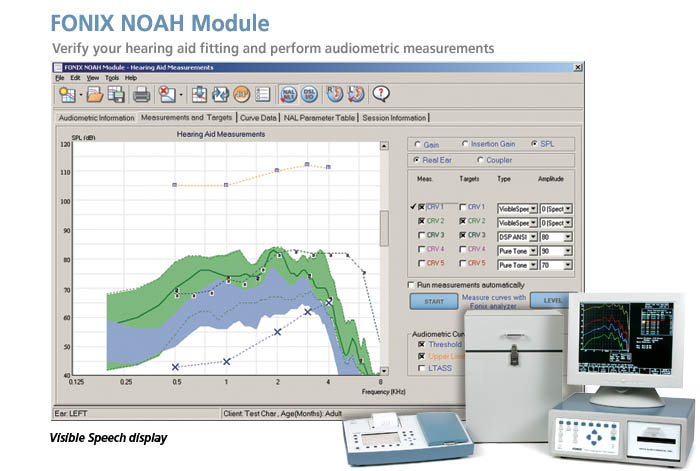Enable Targets CRV 4 checkbox
Image resolution: width=700 pixels, height=471 pixels.
point(463,249)
